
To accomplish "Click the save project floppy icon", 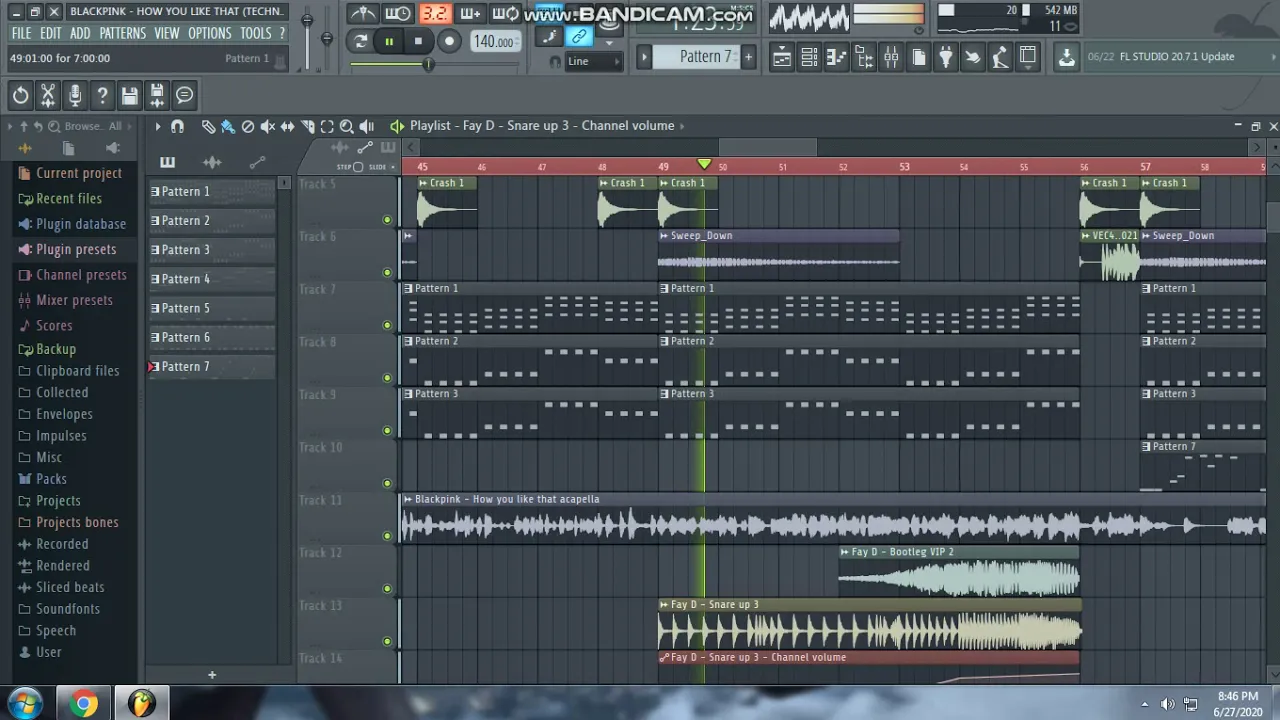I will (129, 95).
